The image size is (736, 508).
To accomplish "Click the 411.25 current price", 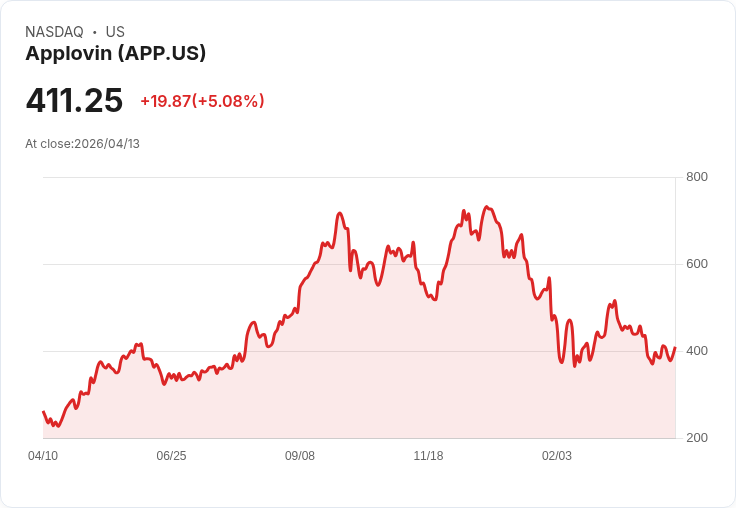I will [74, 101].
